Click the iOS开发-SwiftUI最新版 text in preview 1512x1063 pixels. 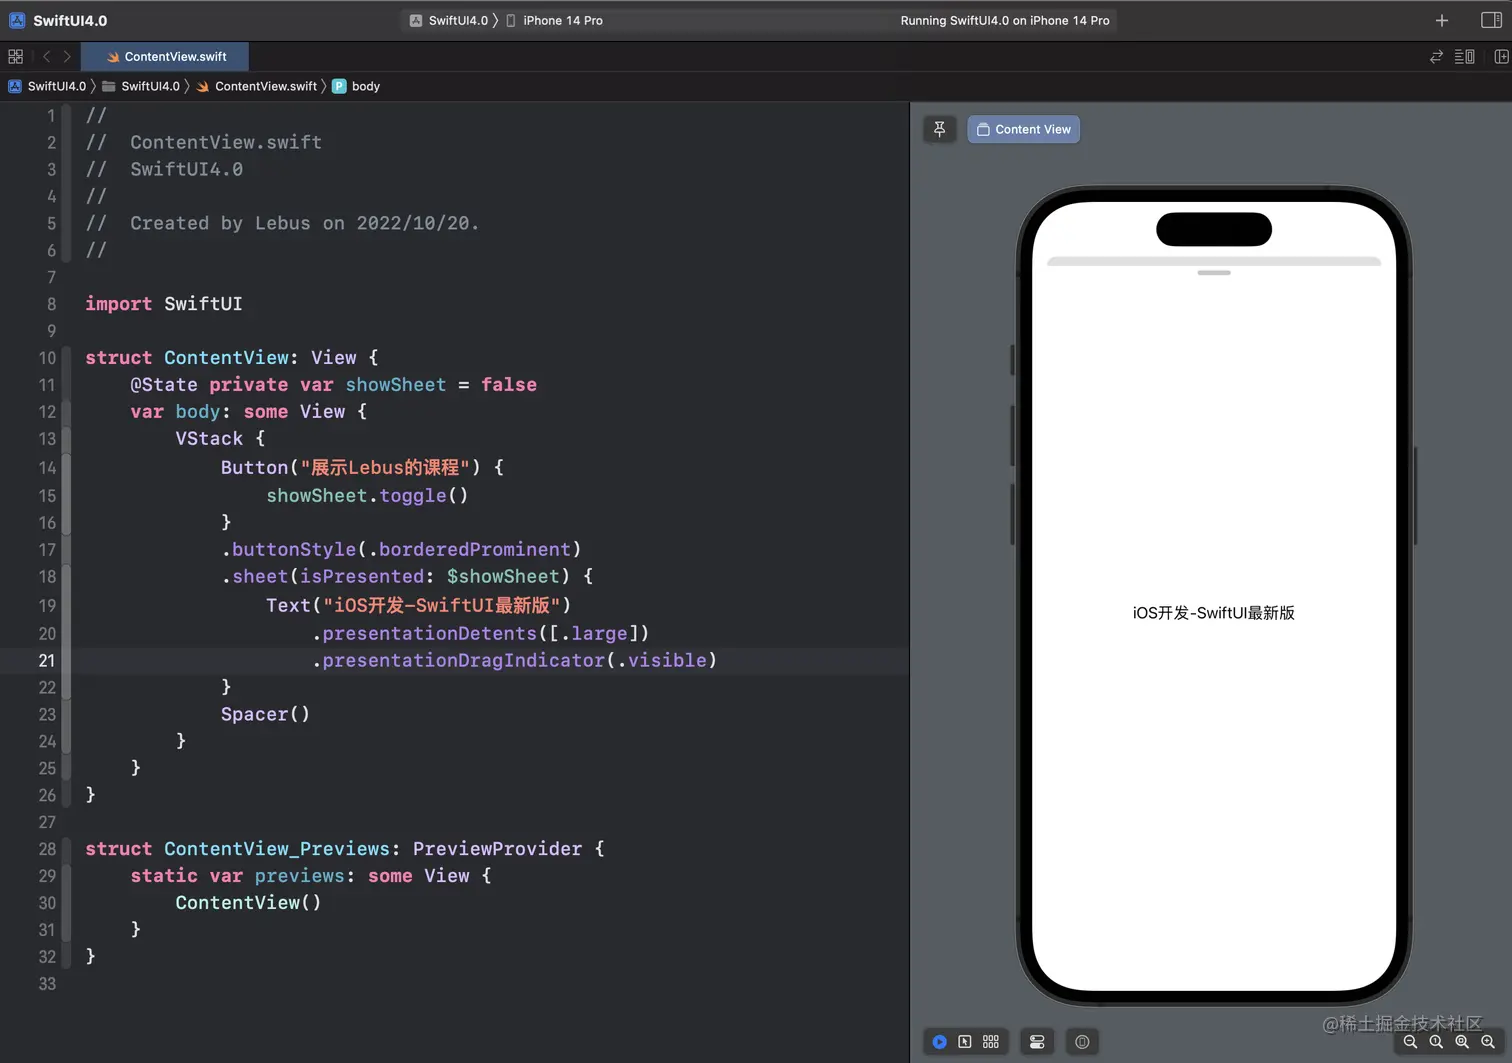(1214, 613)
